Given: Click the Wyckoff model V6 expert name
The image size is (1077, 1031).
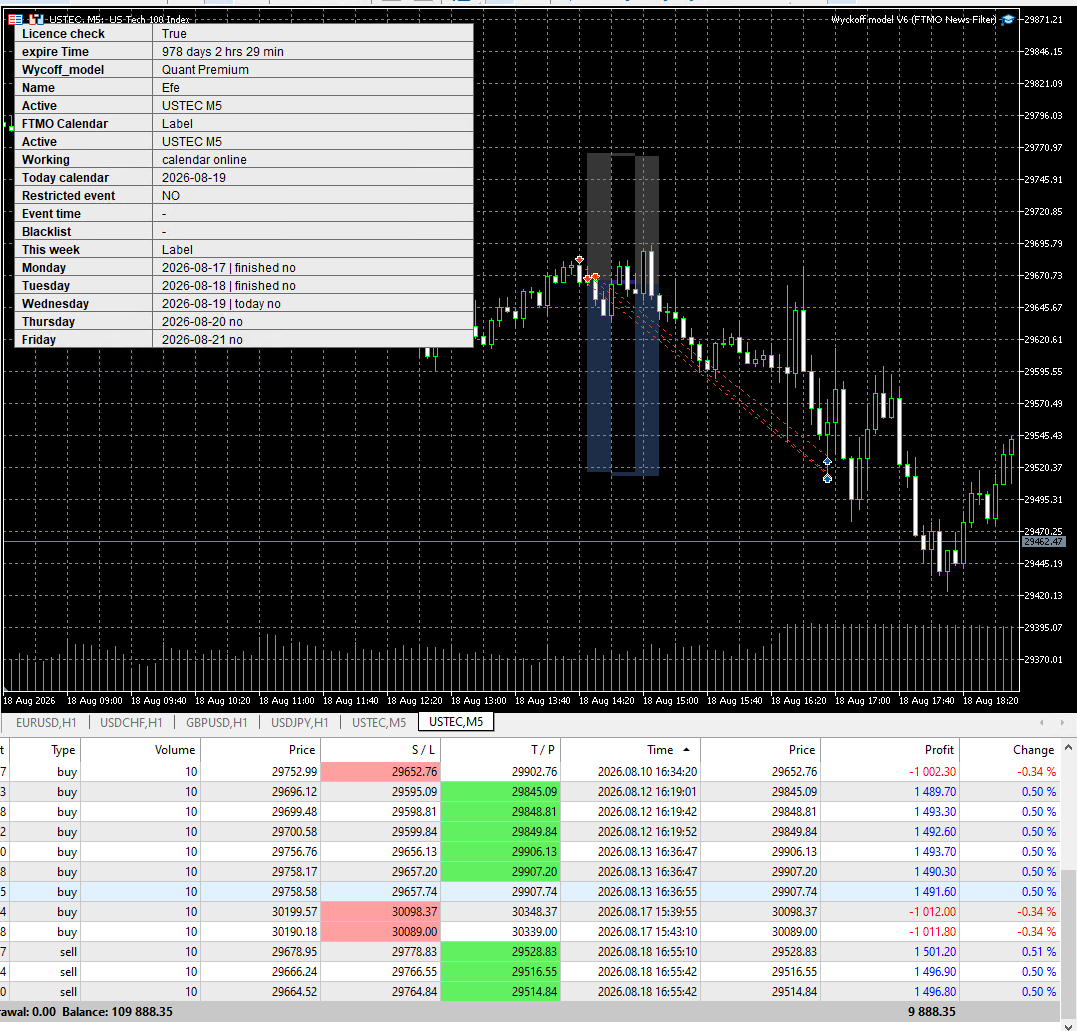Looking at the screenshot, I should tap(914, 19).
